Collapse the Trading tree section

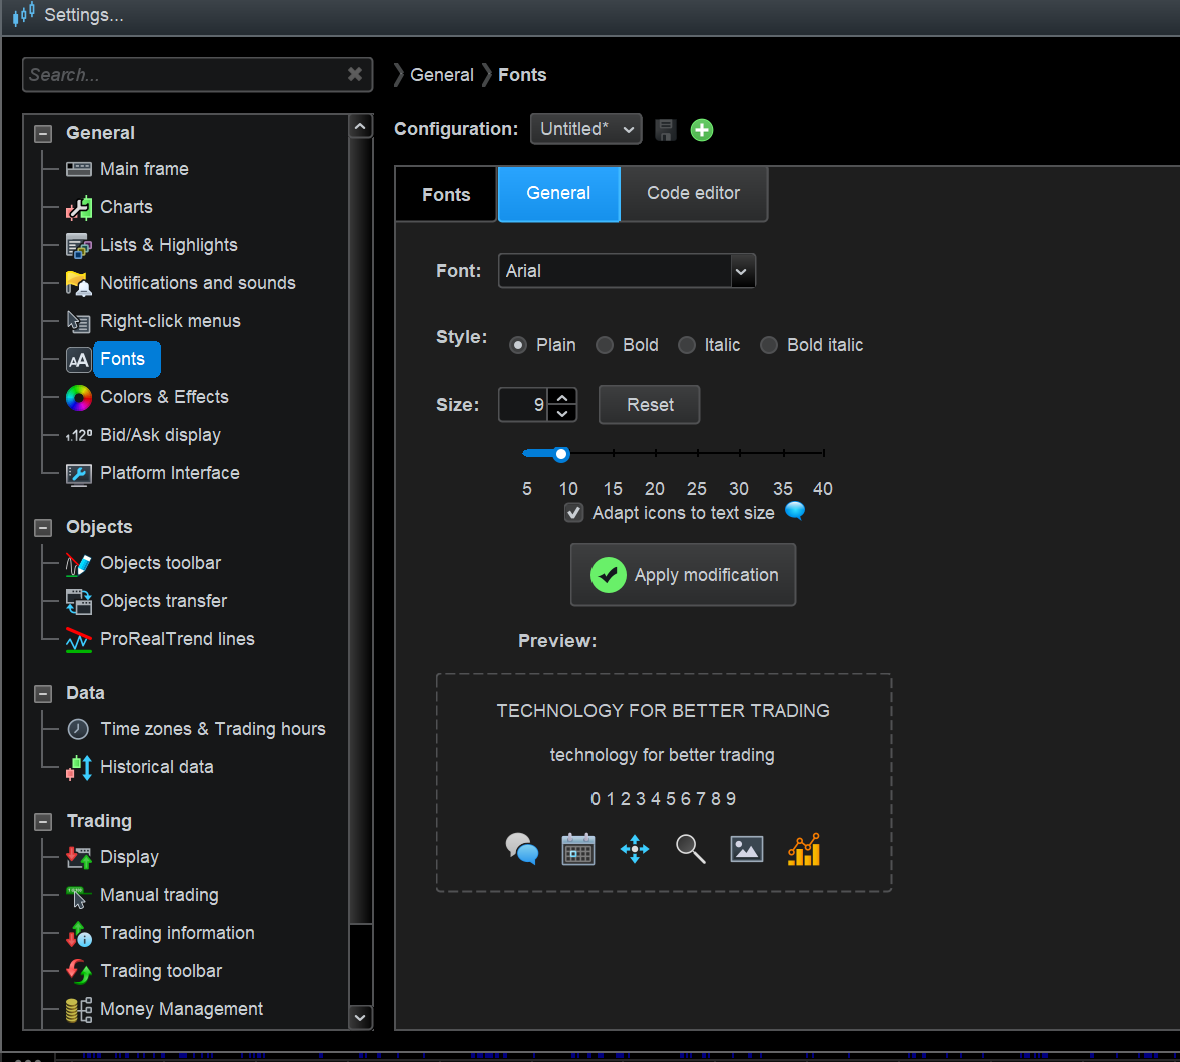click(43, 822)
